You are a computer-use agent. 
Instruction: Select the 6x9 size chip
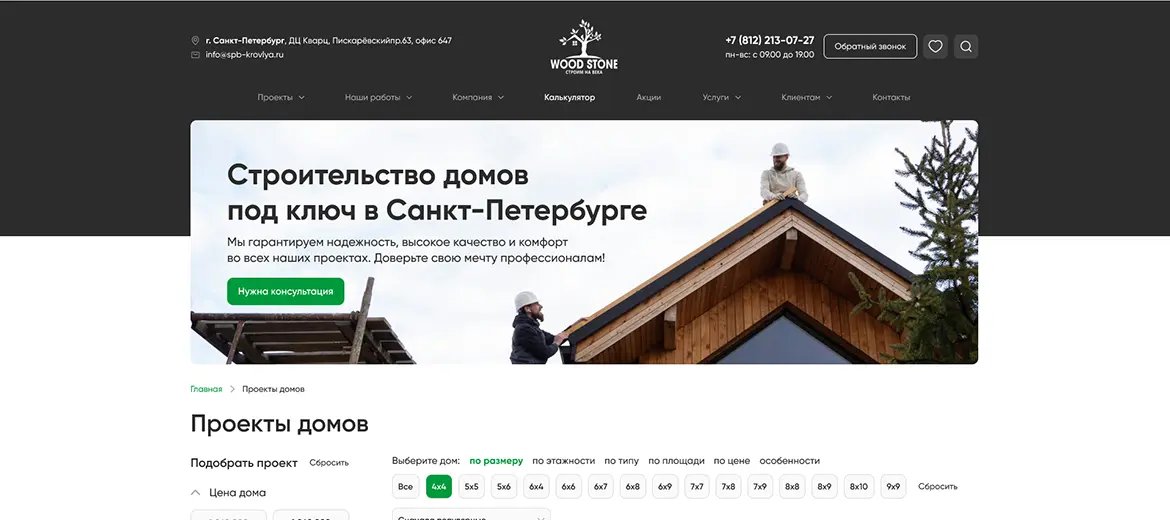click(x=665, y=486)
